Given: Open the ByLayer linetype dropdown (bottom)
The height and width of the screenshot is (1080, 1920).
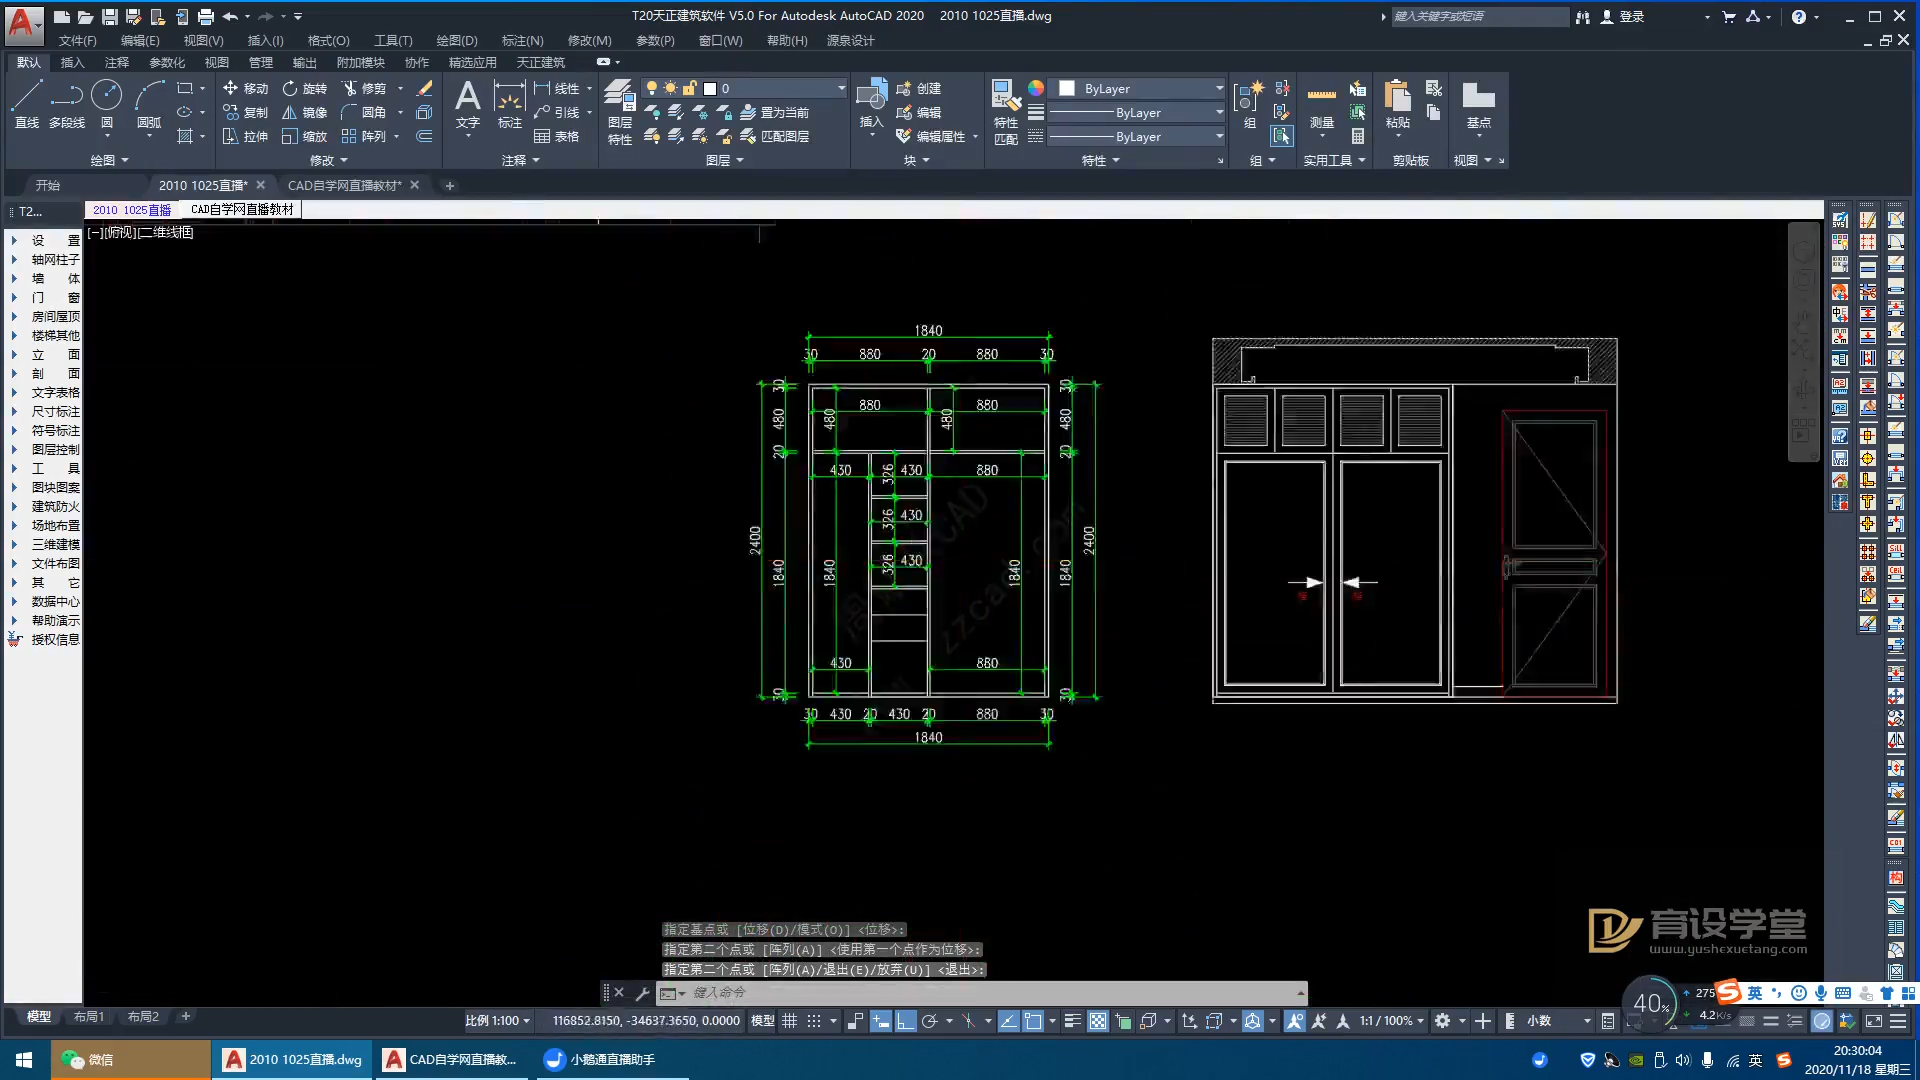Looking at the screenshot, I should click(1137, 136).
